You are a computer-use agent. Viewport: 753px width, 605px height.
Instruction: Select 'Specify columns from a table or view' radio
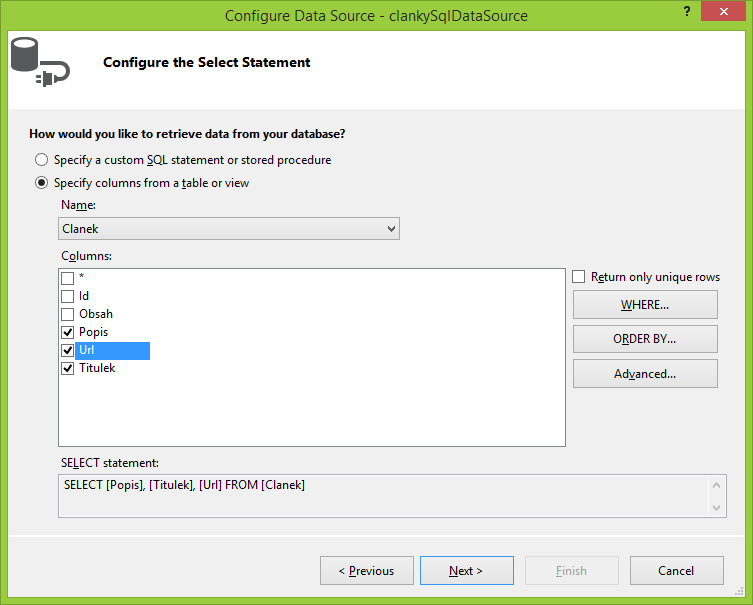point(42,183)
